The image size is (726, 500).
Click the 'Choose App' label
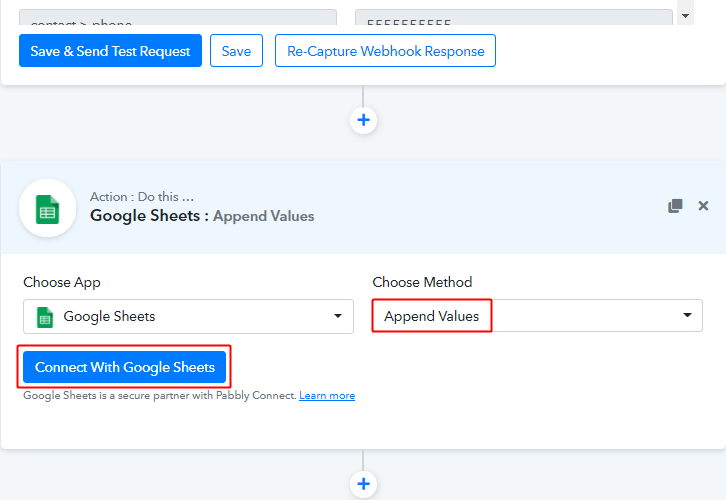click(x=62, y=282)
